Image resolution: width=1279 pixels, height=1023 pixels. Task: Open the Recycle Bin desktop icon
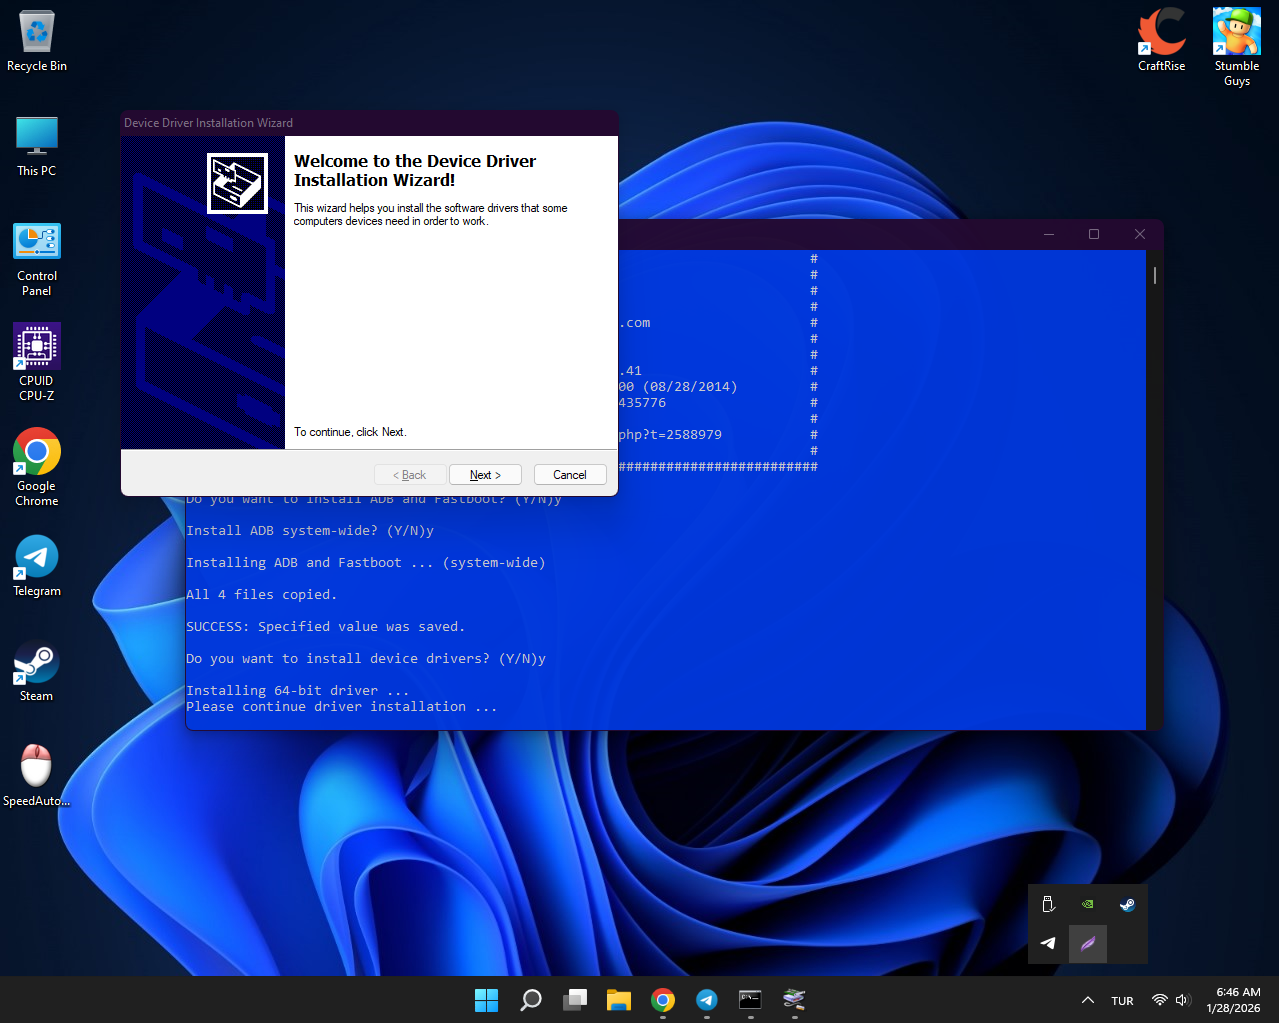pos(37,42)
